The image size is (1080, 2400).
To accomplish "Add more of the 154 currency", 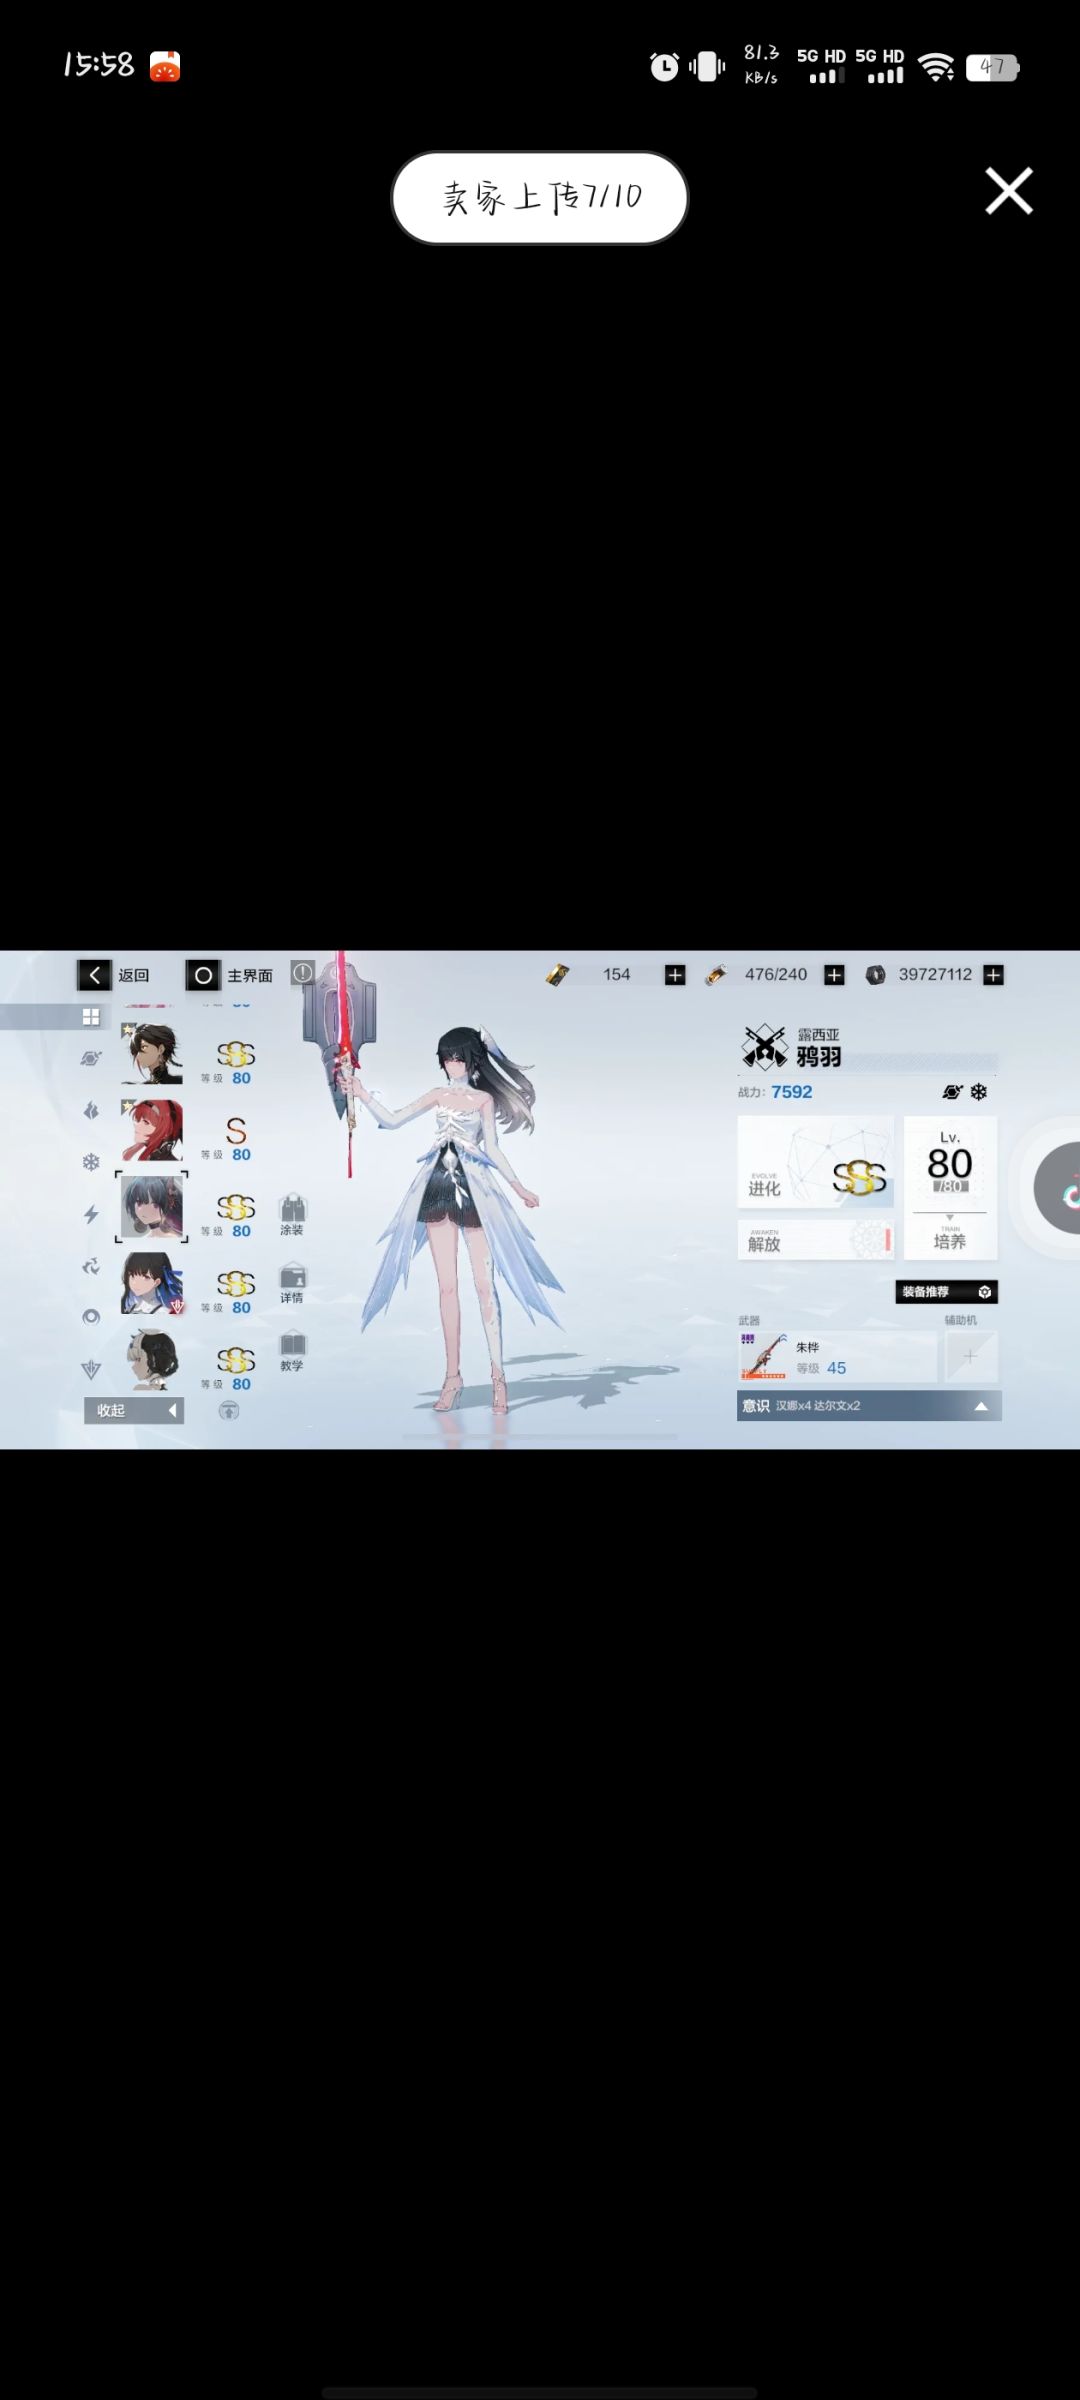I will [x=675, y=975].
